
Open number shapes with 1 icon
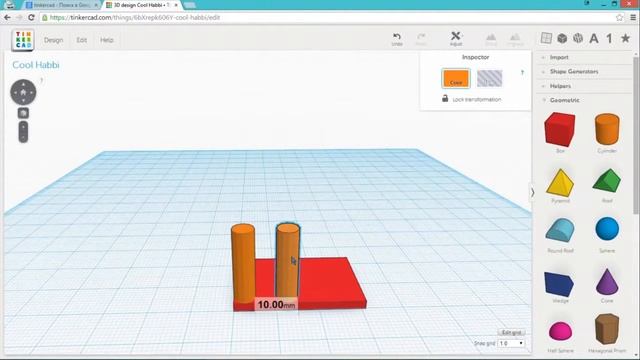pyautogui.click(x=609, y=38)
